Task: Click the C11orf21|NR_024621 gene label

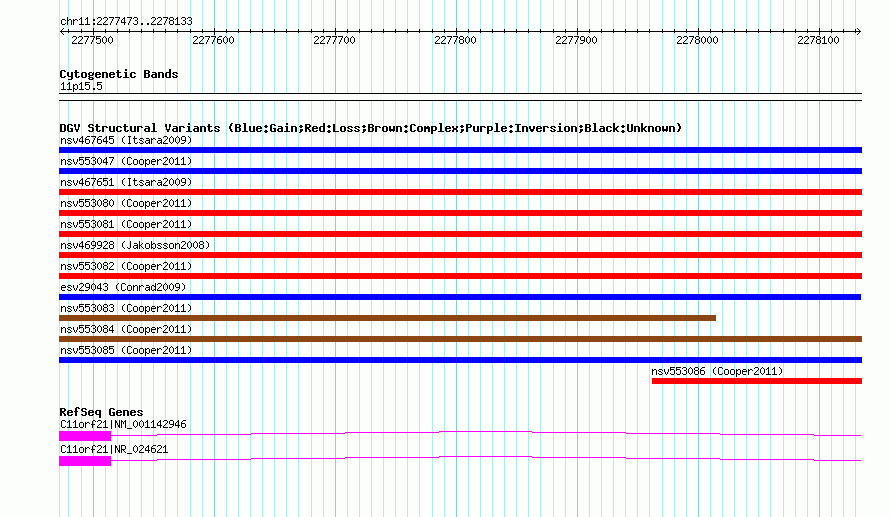Action: pyautogui.click(x=114, y=449)
